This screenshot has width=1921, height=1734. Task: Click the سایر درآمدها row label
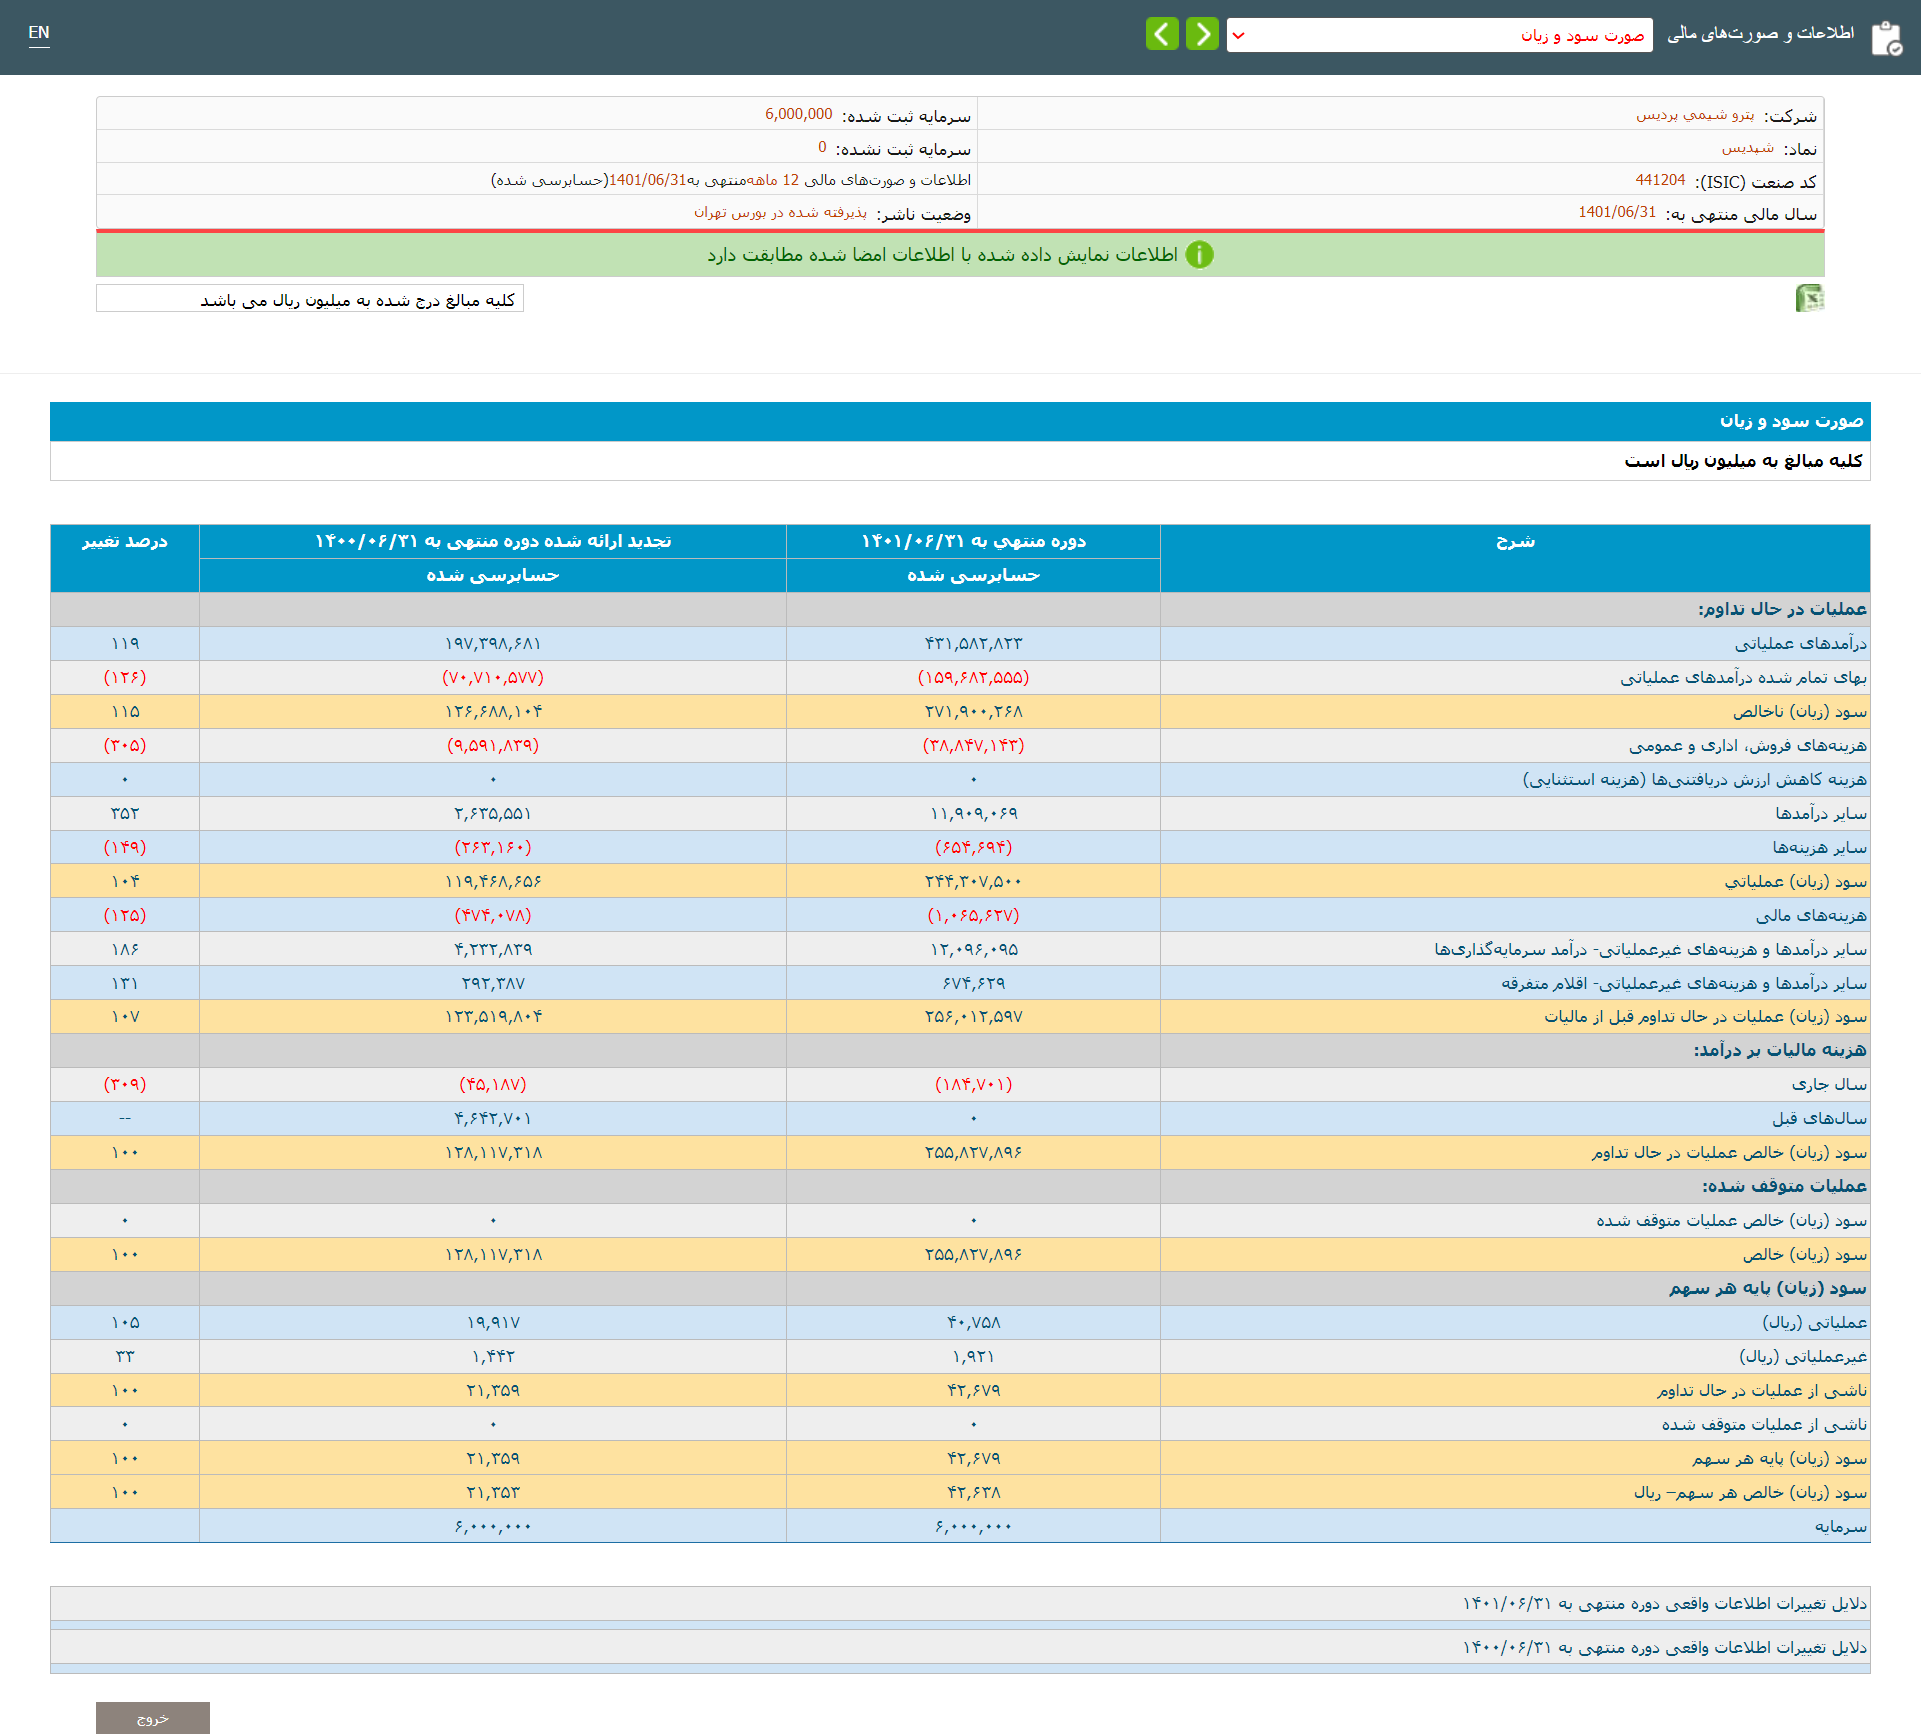click(1821, 813)
